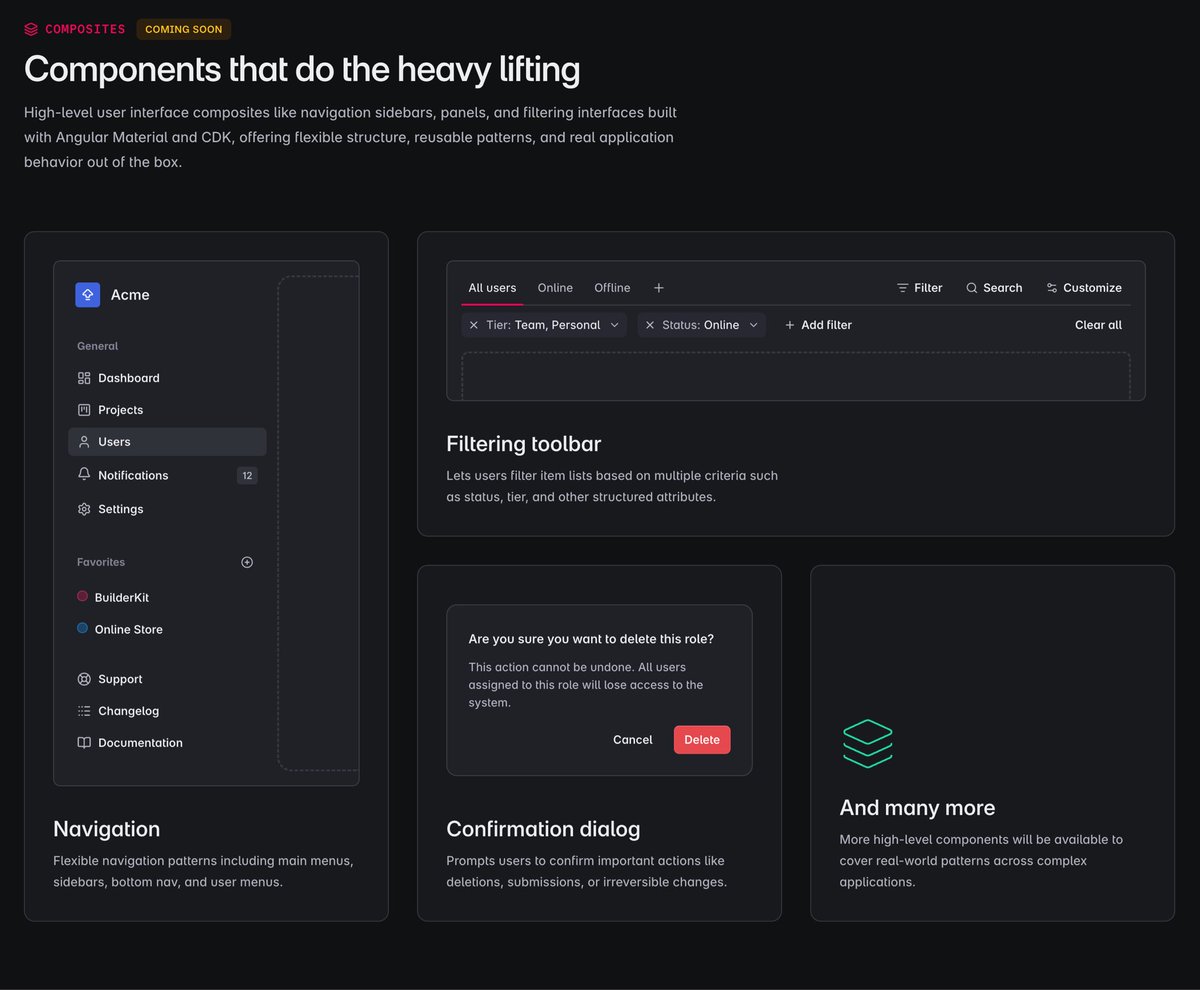The height and width of the screenshot is (990, 1200).
Task: Click the Dashboard grid icon
Action: [x=84, y=378]
